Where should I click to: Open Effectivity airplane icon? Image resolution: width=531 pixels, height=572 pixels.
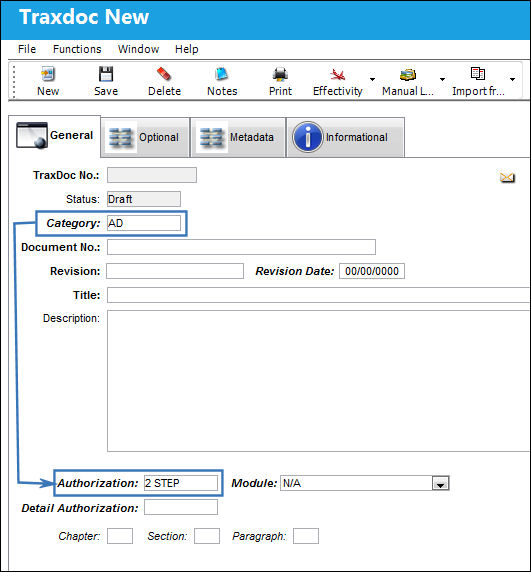pos(338,74)
